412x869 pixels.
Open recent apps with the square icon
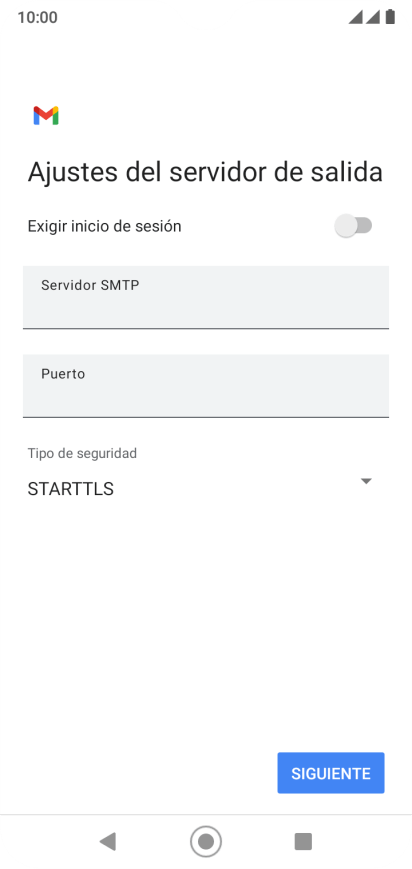click(303, 841)
